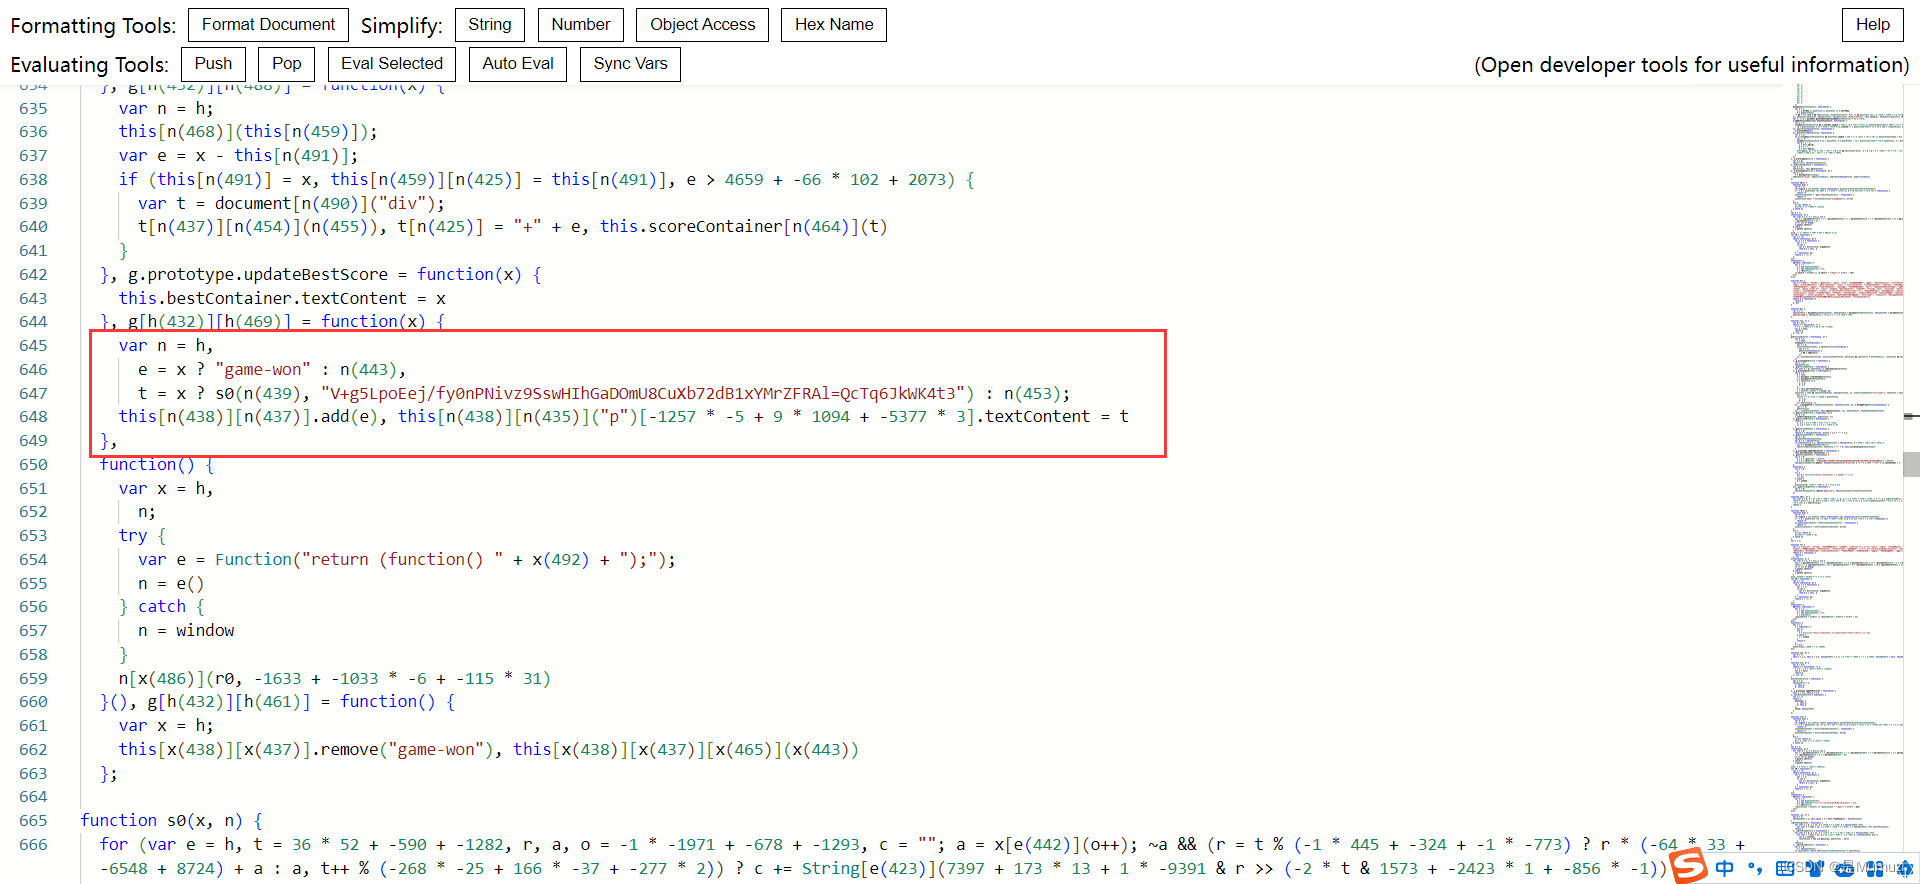1920x884 pixels.
Task: Open the Help button
Action: coord(1873,25)
